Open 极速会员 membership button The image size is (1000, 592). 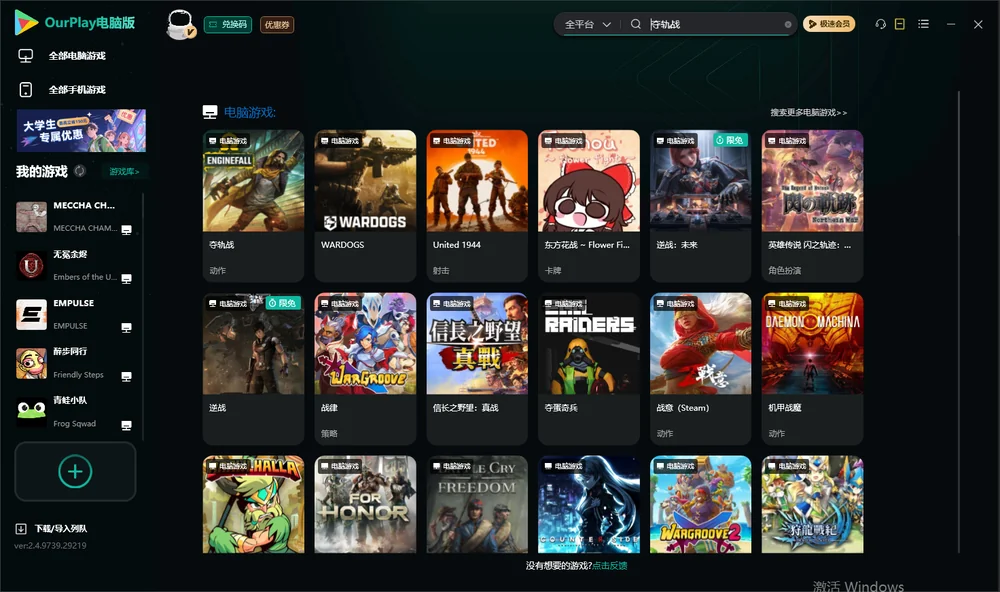[828, 24]
